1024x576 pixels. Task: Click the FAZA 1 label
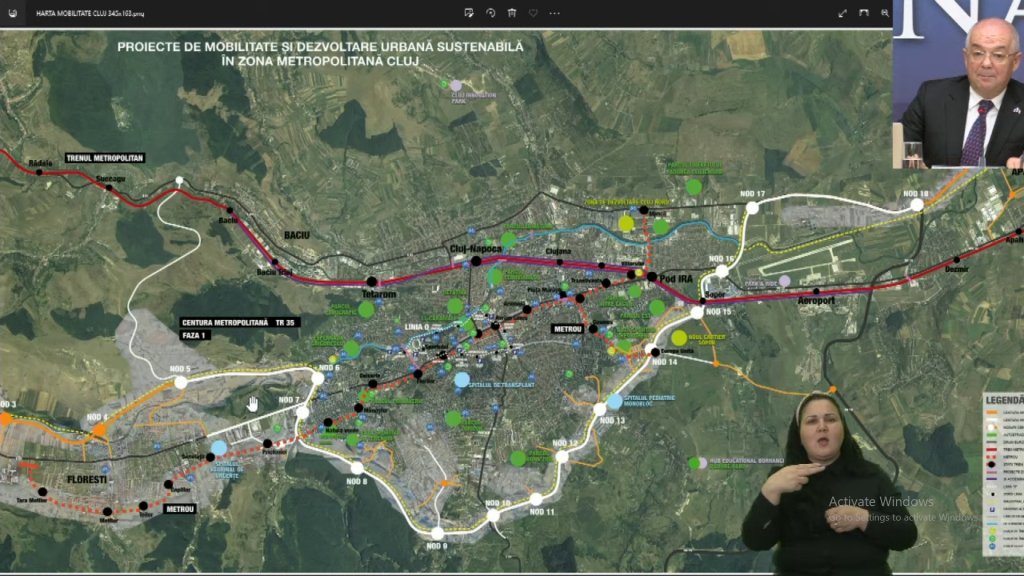coord(194,336)
